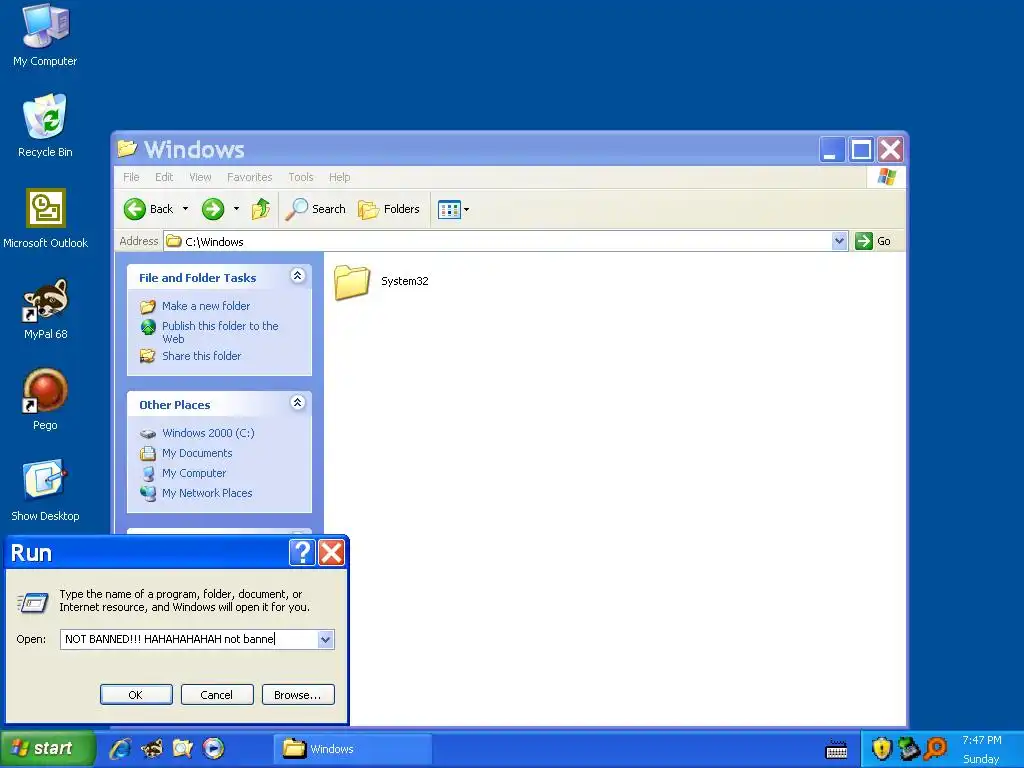Open the Favorites menu

pyautogui.click(x=249, y=177)
